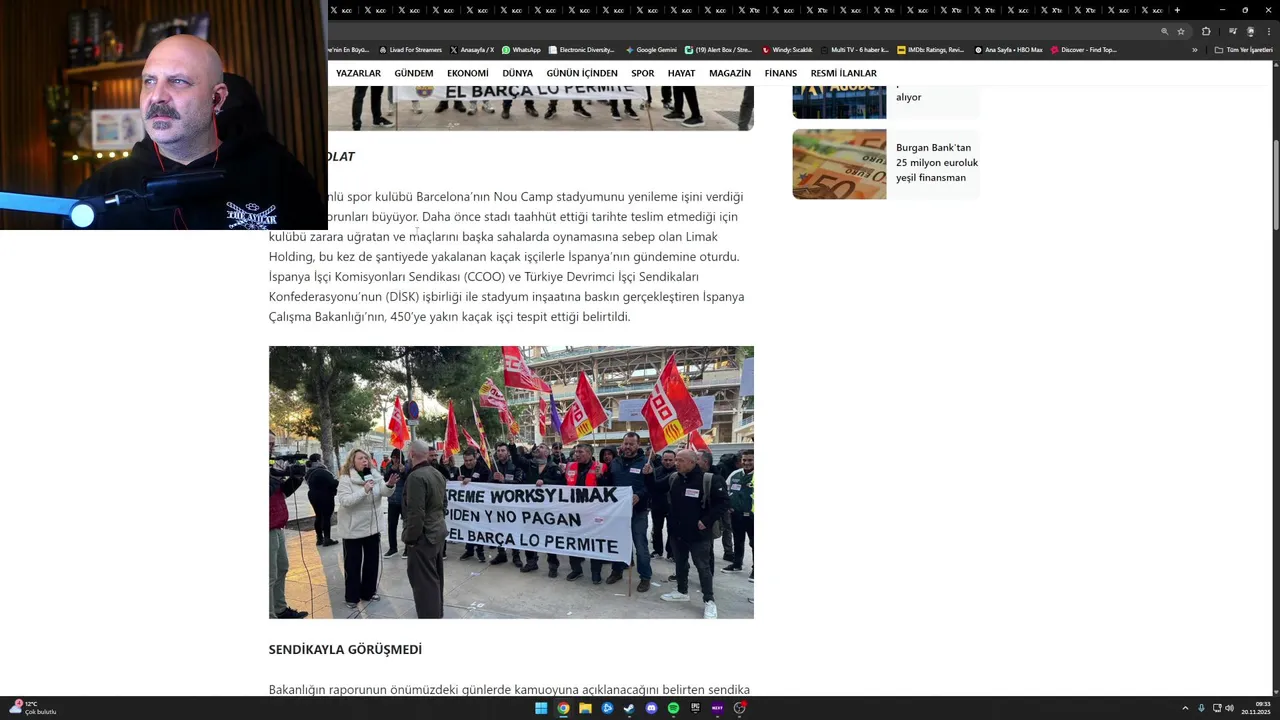Viewport: 1280px width, 720px height.
Task: Open the WhatsApp bookmark
Action: (x=521, y=50)
